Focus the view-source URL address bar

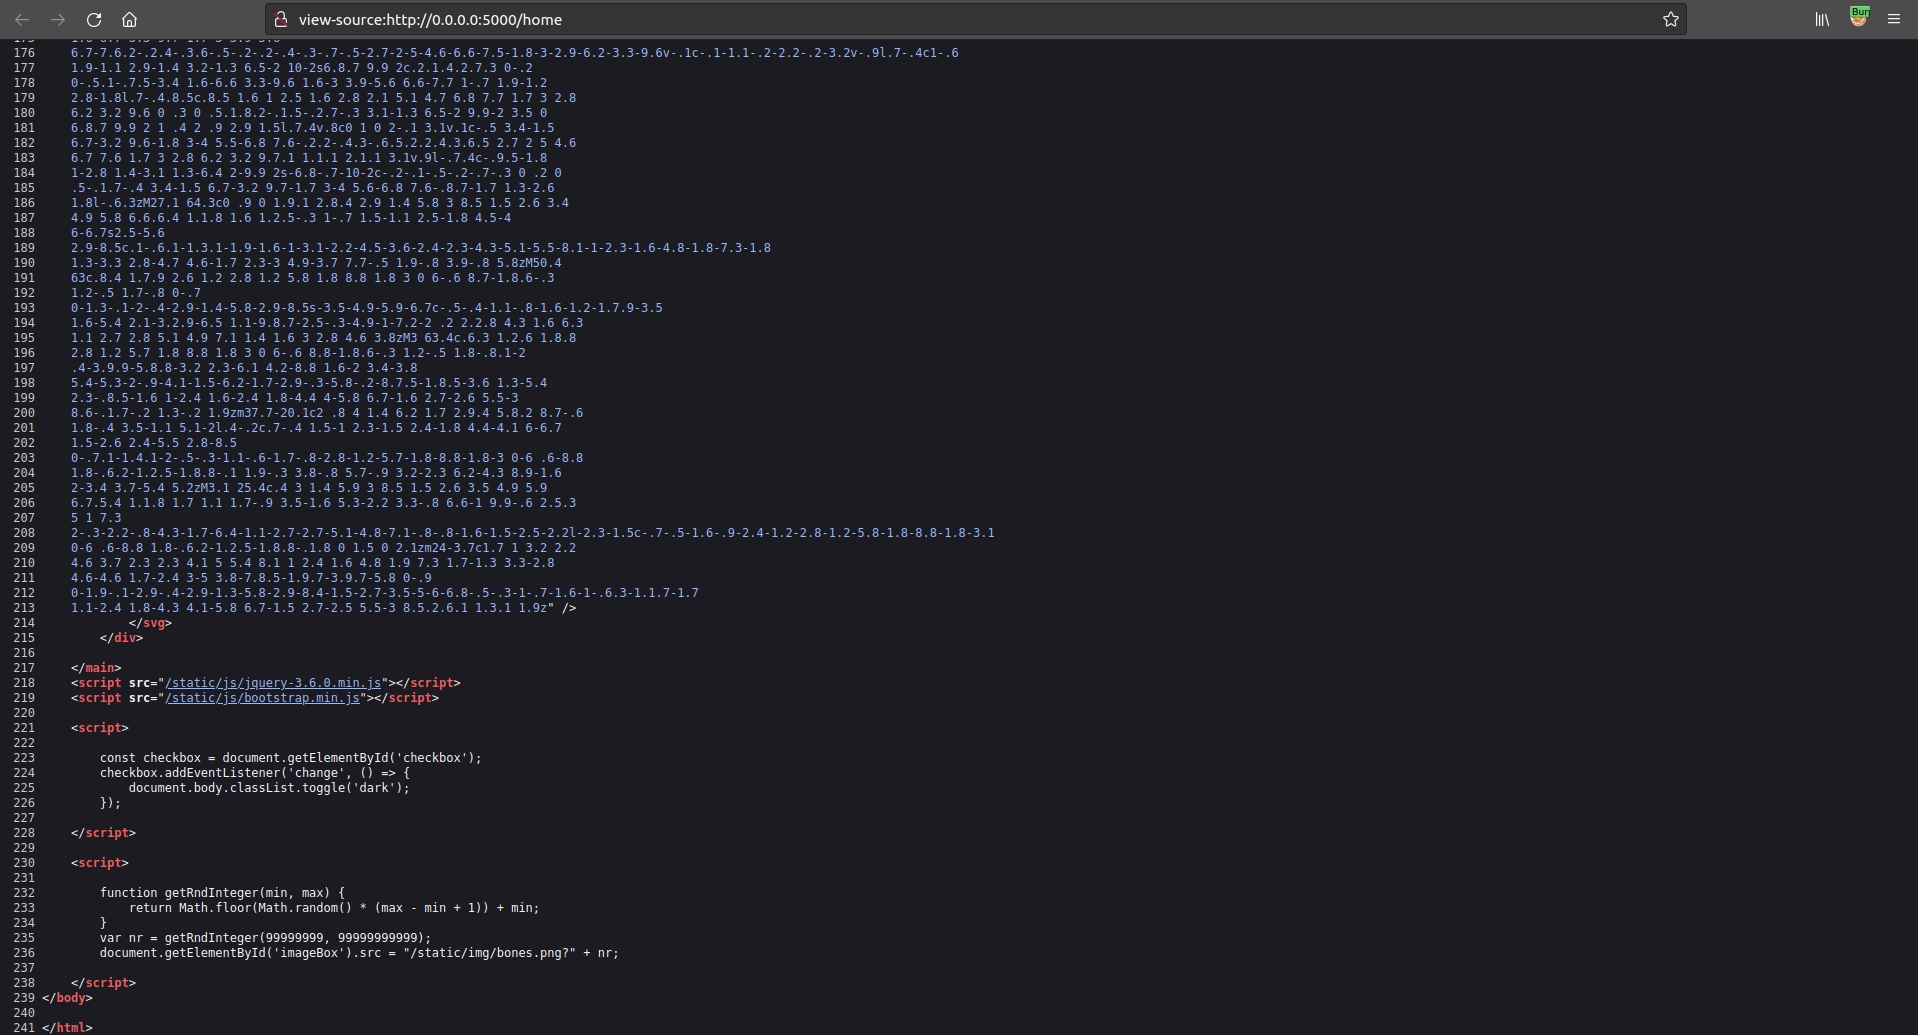(900, 19)
